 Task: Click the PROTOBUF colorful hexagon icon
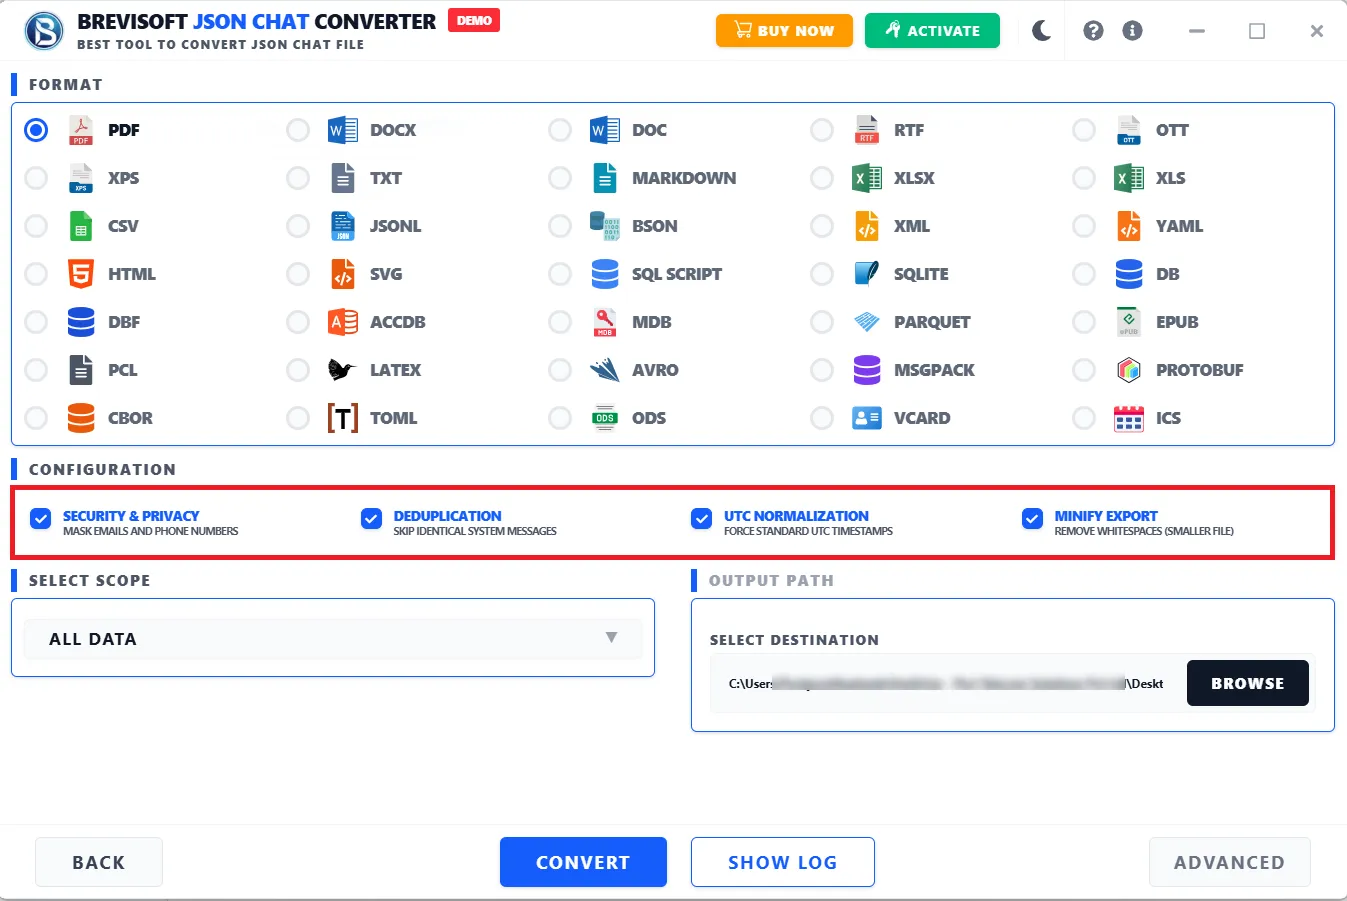point(1129,370)
